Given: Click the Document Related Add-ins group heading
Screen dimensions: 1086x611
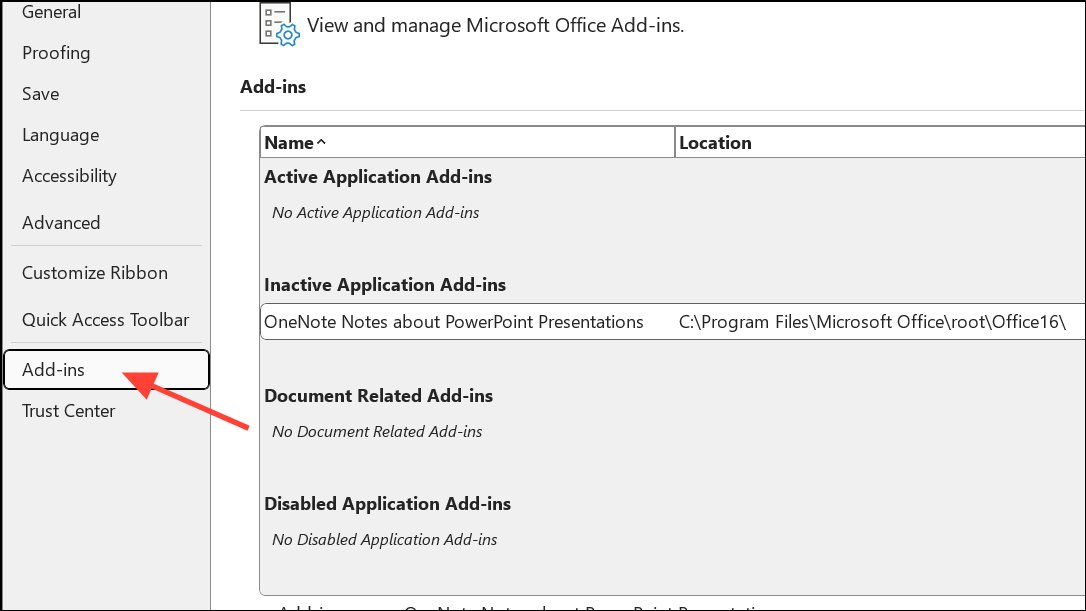Looking at the screenshot, I should pos(379,396).
